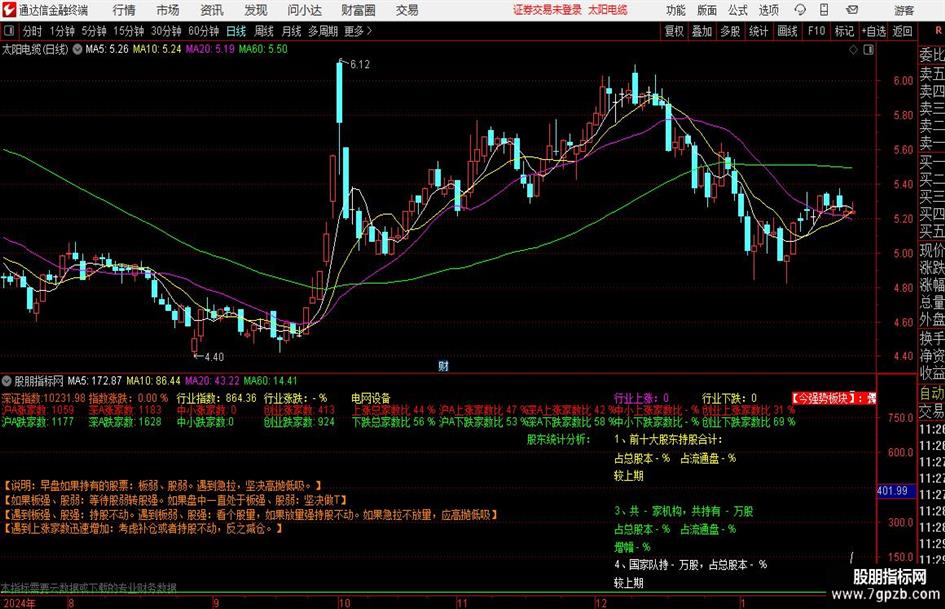Open the 资讯 menu
Screen dimensions: 945x609
coord(212,10)
